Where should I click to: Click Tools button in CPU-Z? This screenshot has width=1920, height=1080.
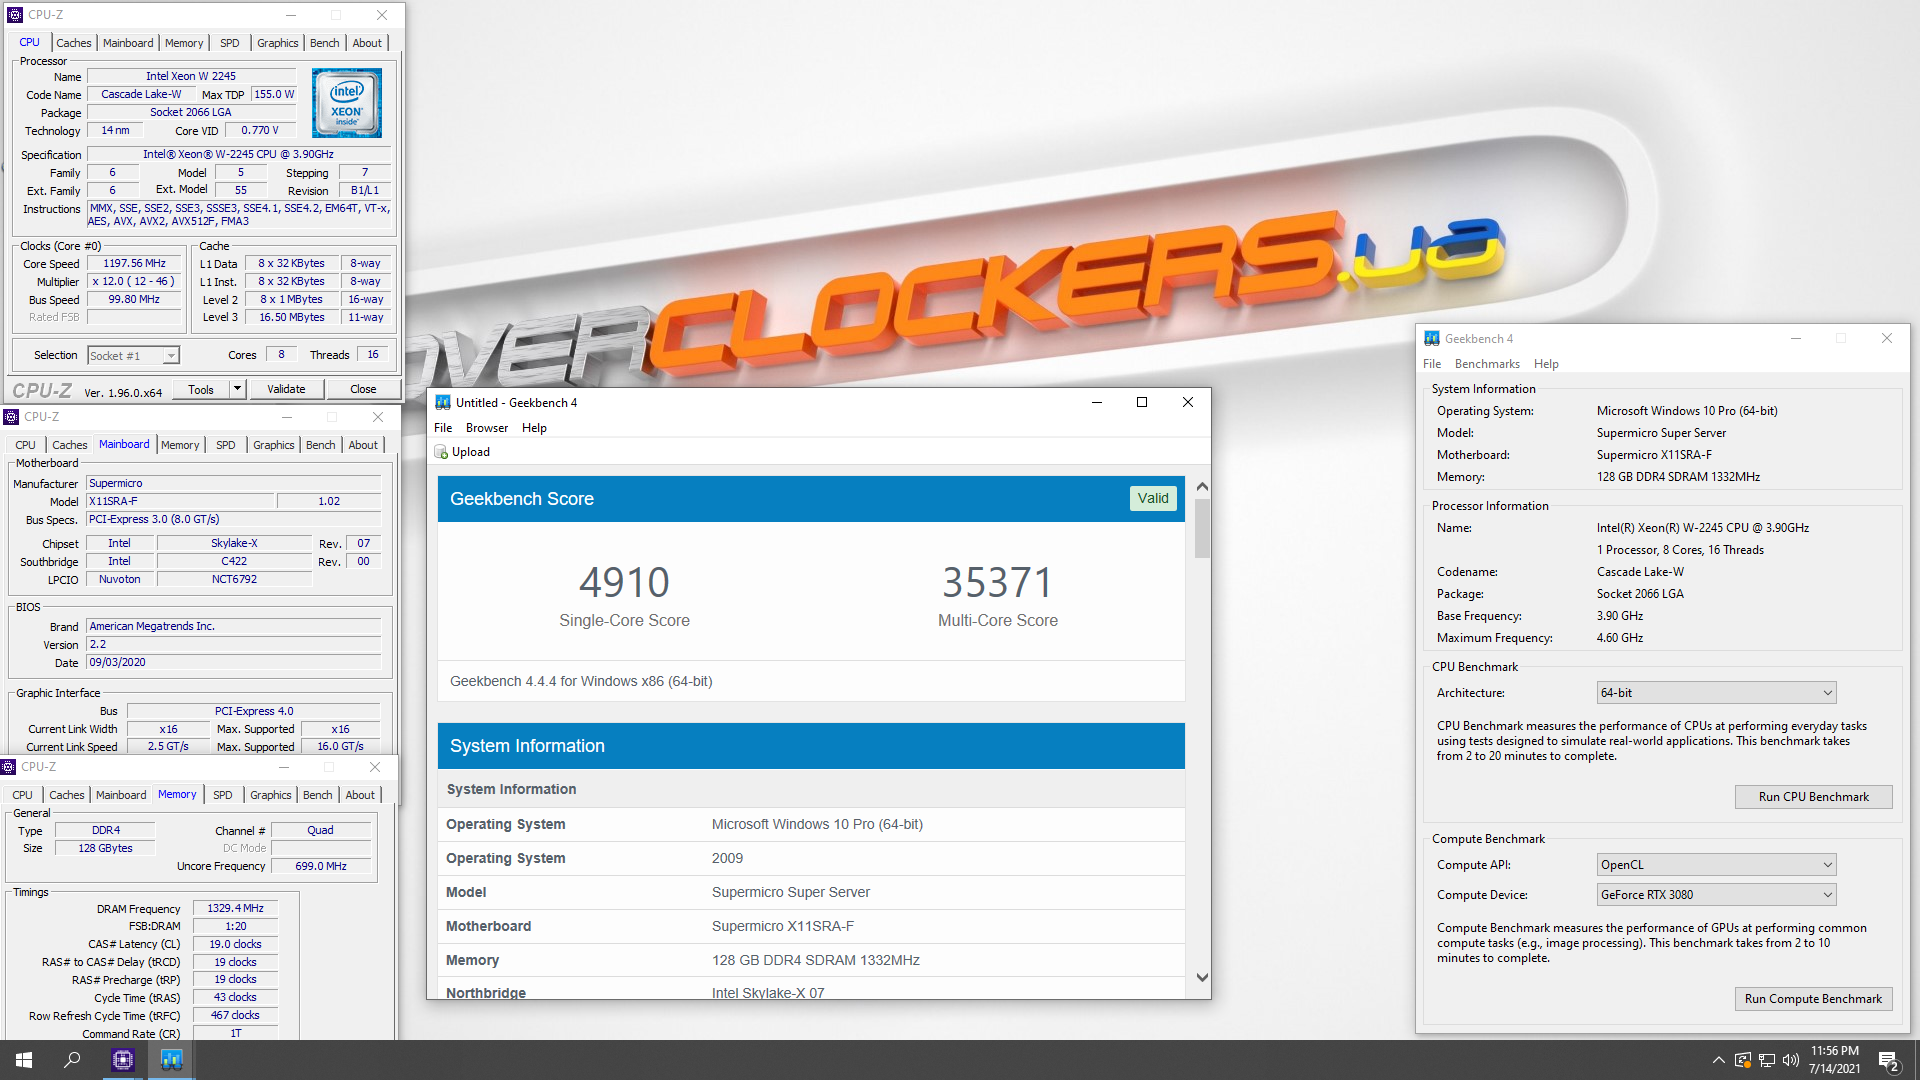[201, 389]
